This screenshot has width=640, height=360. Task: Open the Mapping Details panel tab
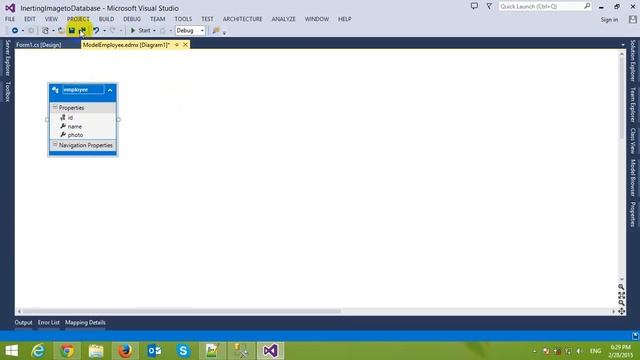click(85, 322)
